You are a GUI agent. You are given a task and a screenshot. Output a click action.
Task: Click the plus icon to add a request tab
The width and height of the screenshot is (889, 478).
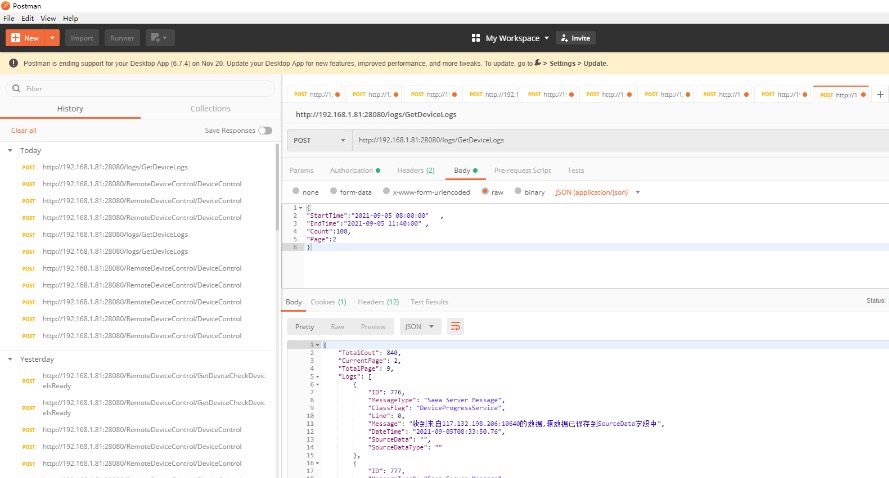coord(880,94)
